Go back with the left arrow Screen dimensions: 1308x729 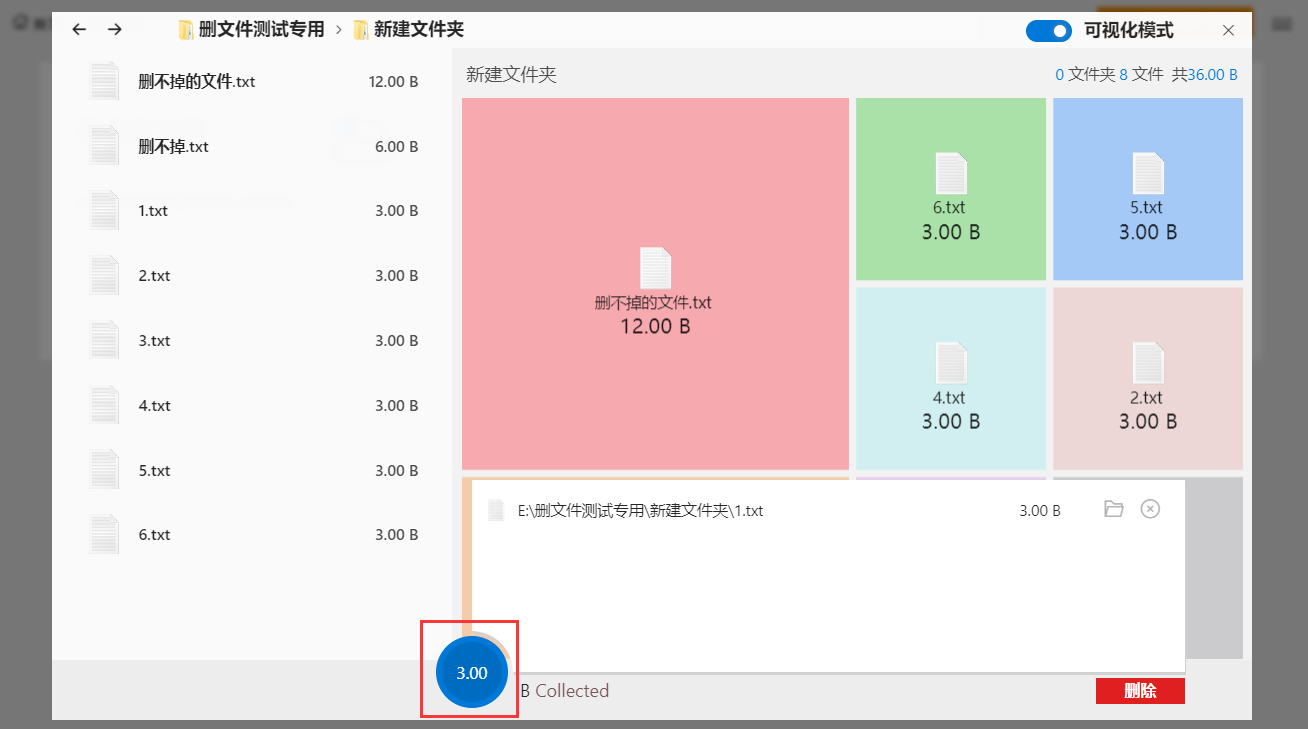(79, 30)
